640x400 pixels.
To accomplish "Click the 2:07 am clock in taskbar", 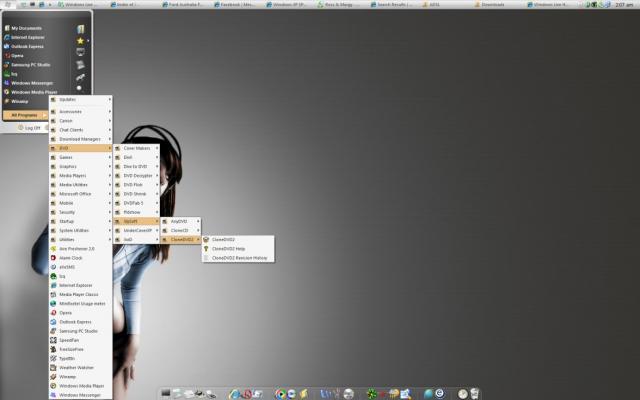I will click(x=624, y=4).
